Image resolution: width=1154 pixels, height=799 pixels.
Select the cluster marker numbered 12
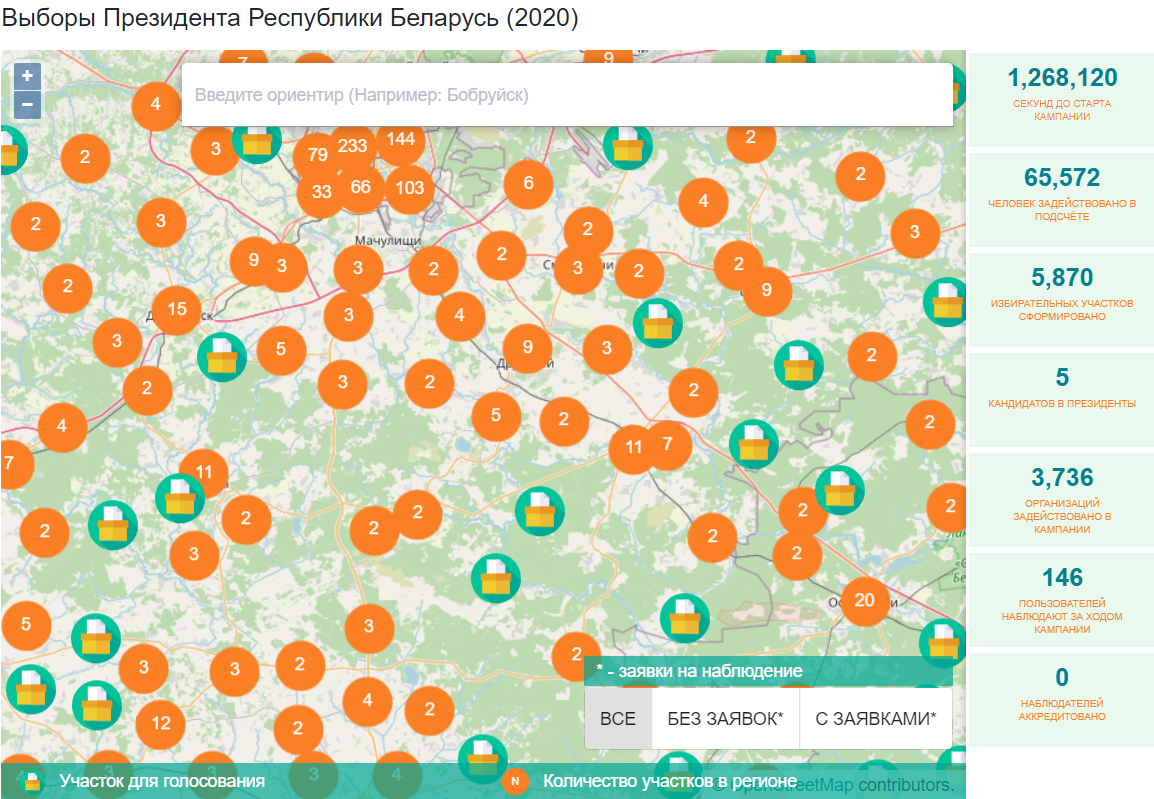[x=161, y=723]
